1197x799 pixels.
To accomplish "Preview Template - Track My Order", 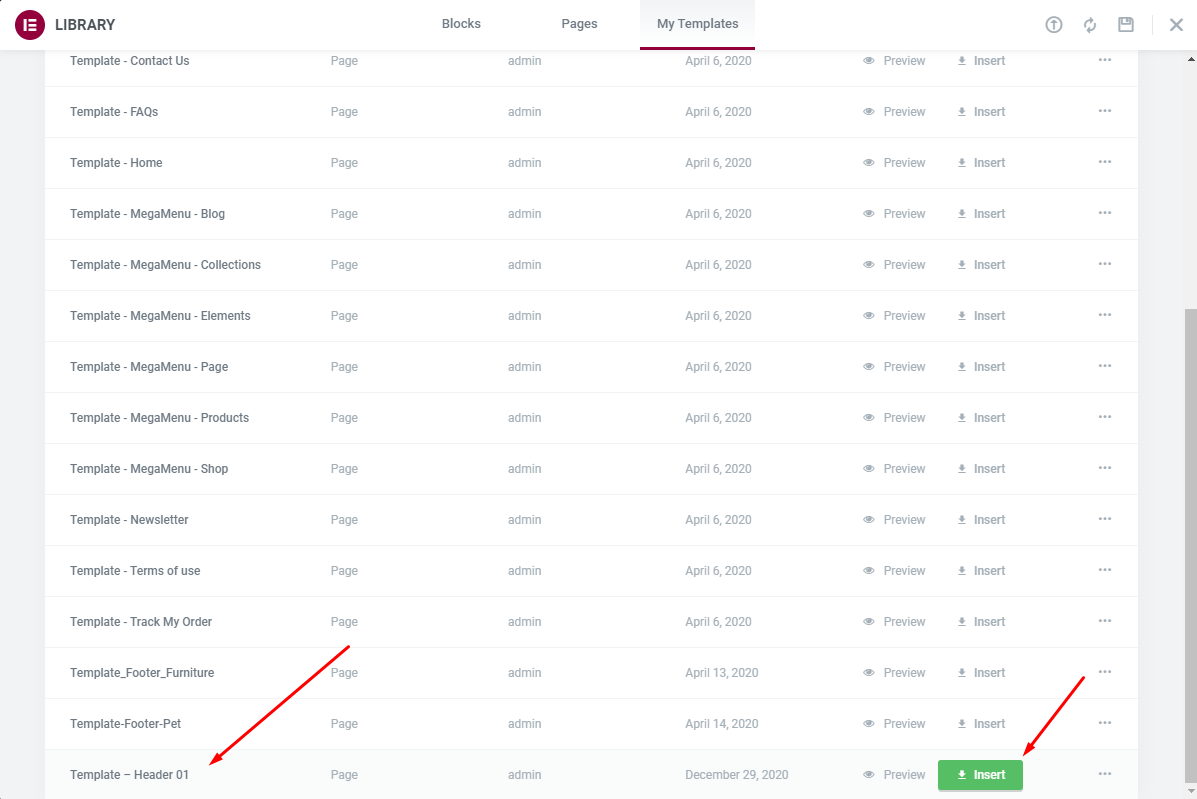I will click(x=894, y=622).
